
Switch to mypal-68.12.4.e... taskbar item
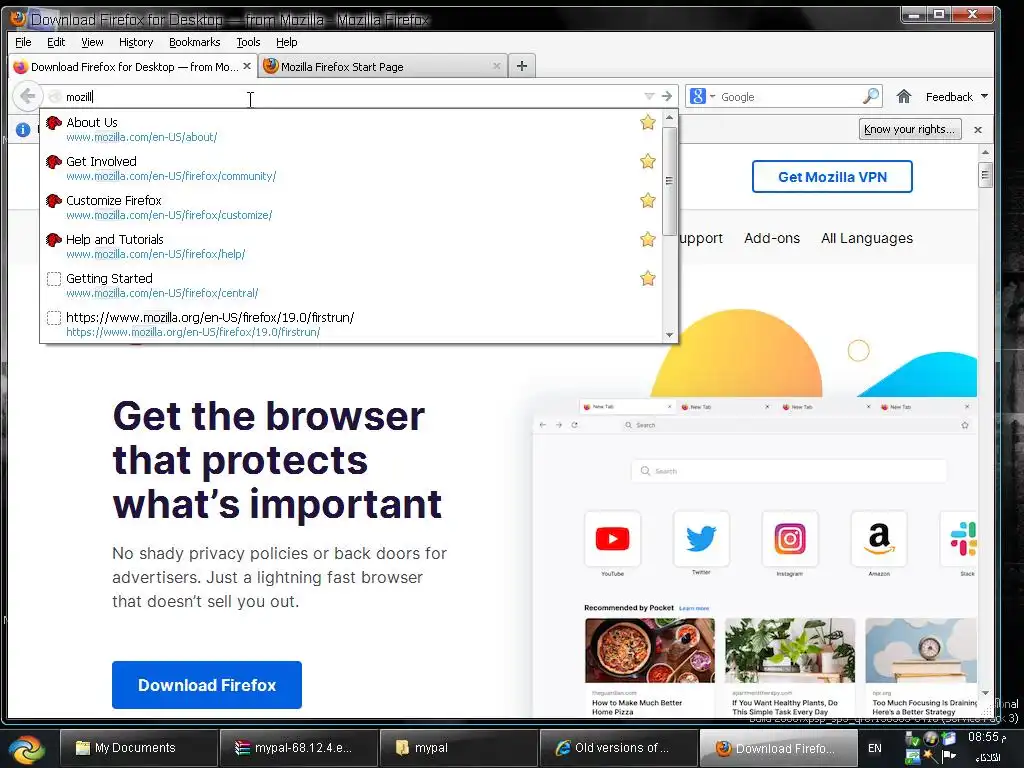298,748
